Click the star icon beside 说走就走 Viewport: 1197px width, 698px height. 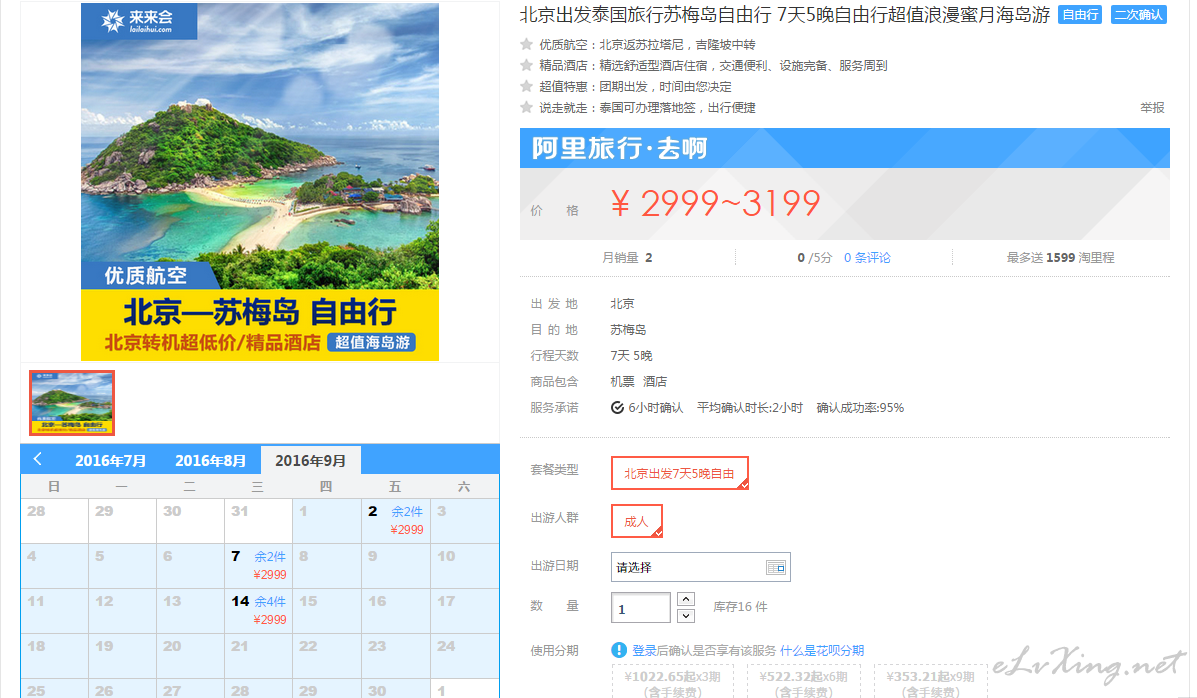[x=526, y=107]
